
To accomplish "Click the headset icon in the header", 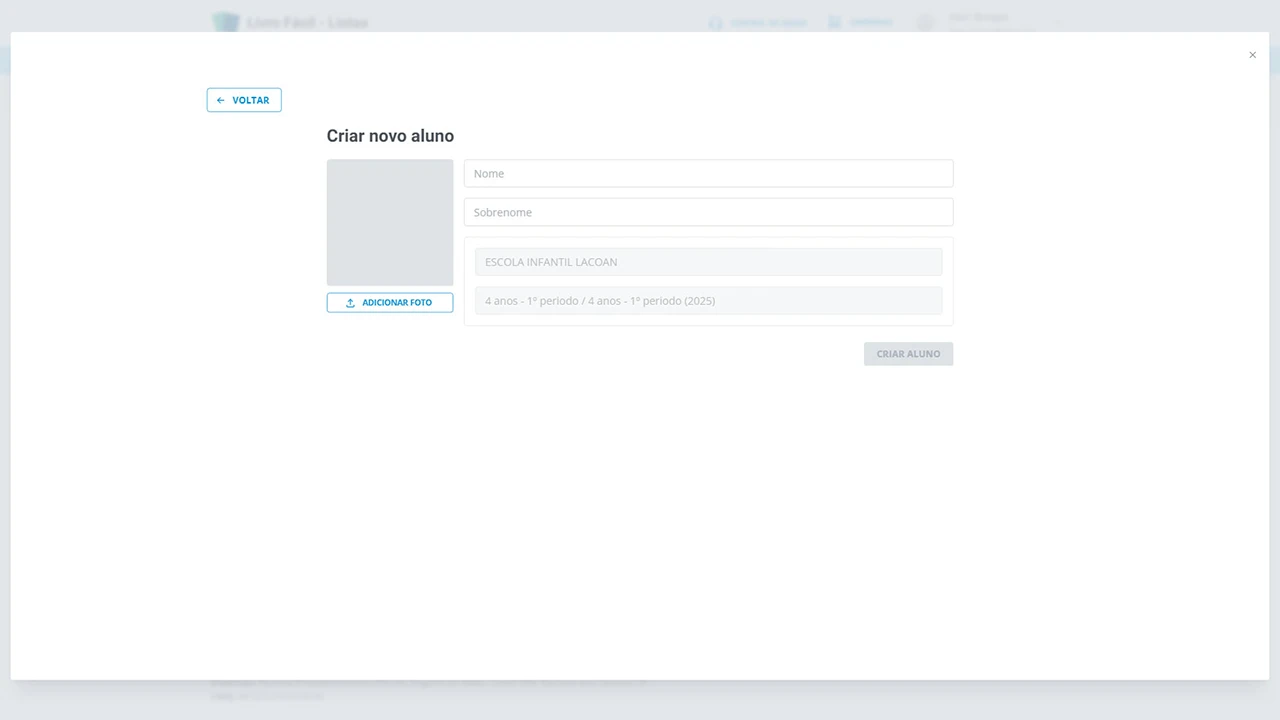I will click(x=715, y=23).
